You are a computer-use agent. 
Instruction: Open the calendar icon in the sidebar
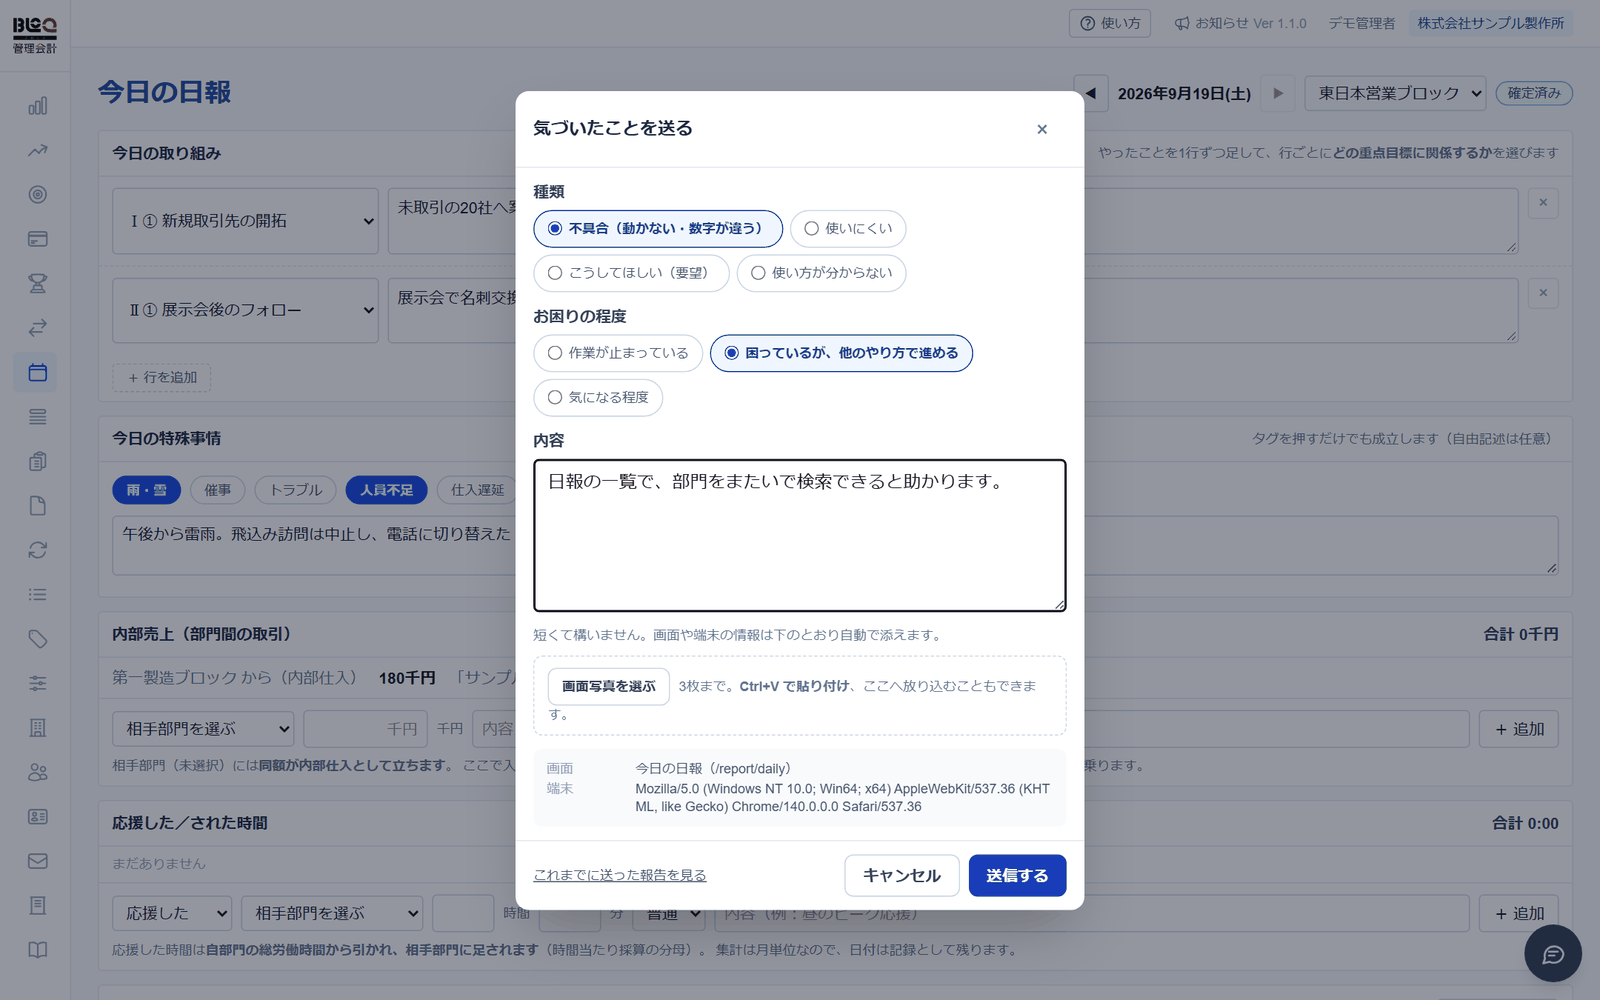click(x=37, y=372)
